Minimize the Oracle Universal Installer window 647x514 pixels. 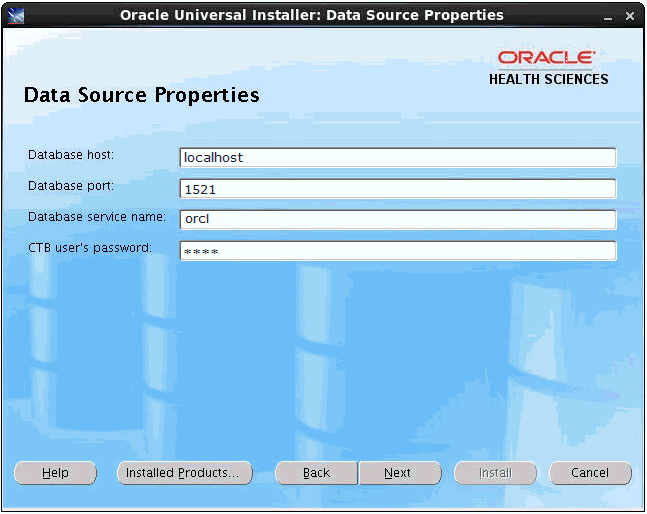click(x=608, y=17)
